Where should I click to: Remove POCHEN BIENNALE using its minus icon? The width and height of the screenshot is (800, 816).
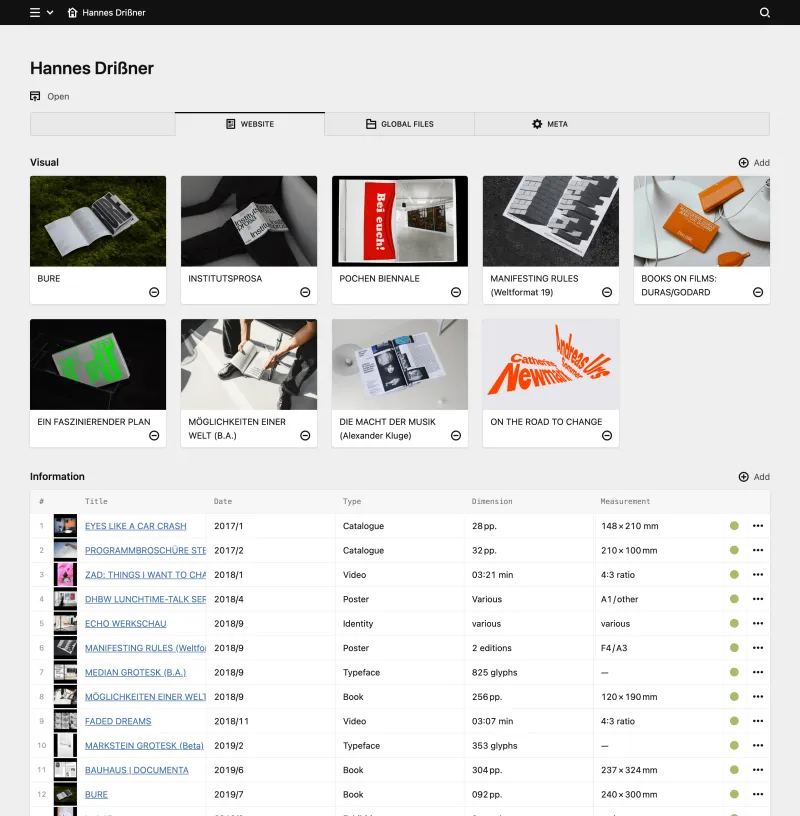[455, 292]
